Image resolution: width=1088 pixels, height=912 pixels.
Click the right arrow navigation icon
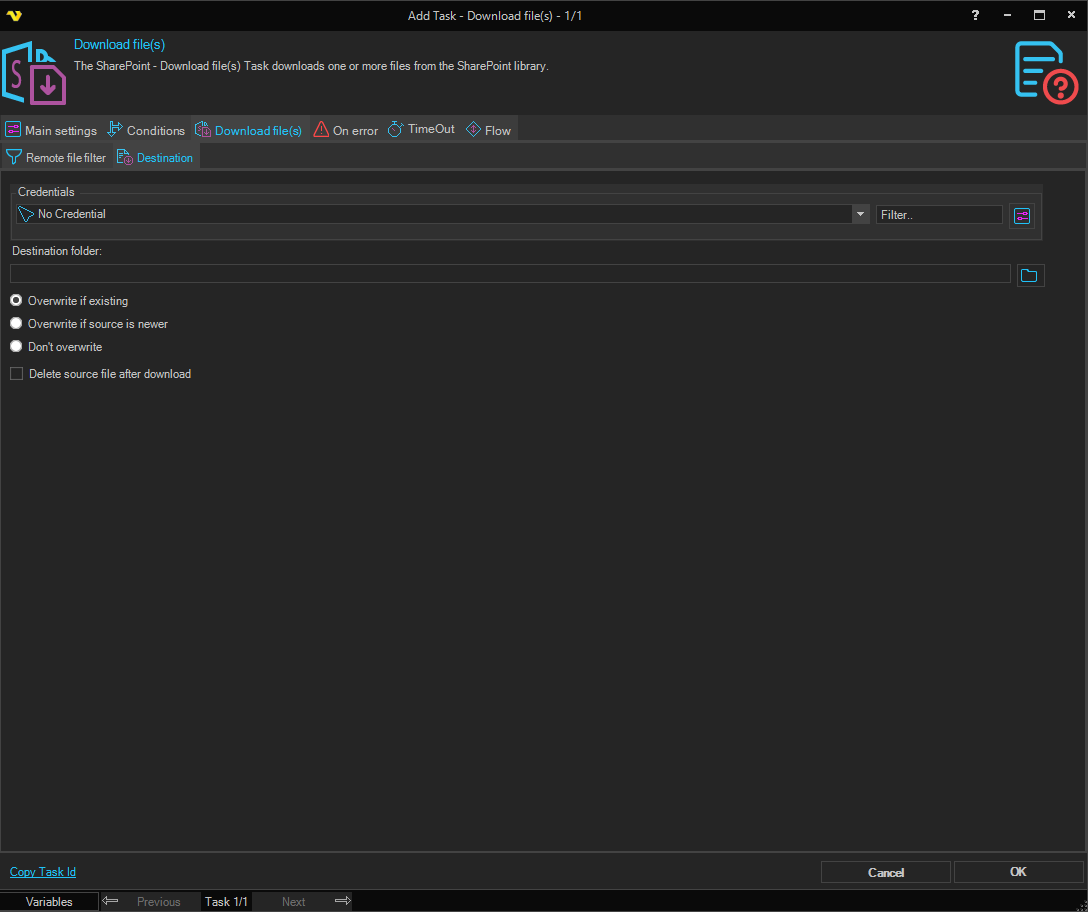click(x=342, y=901)
